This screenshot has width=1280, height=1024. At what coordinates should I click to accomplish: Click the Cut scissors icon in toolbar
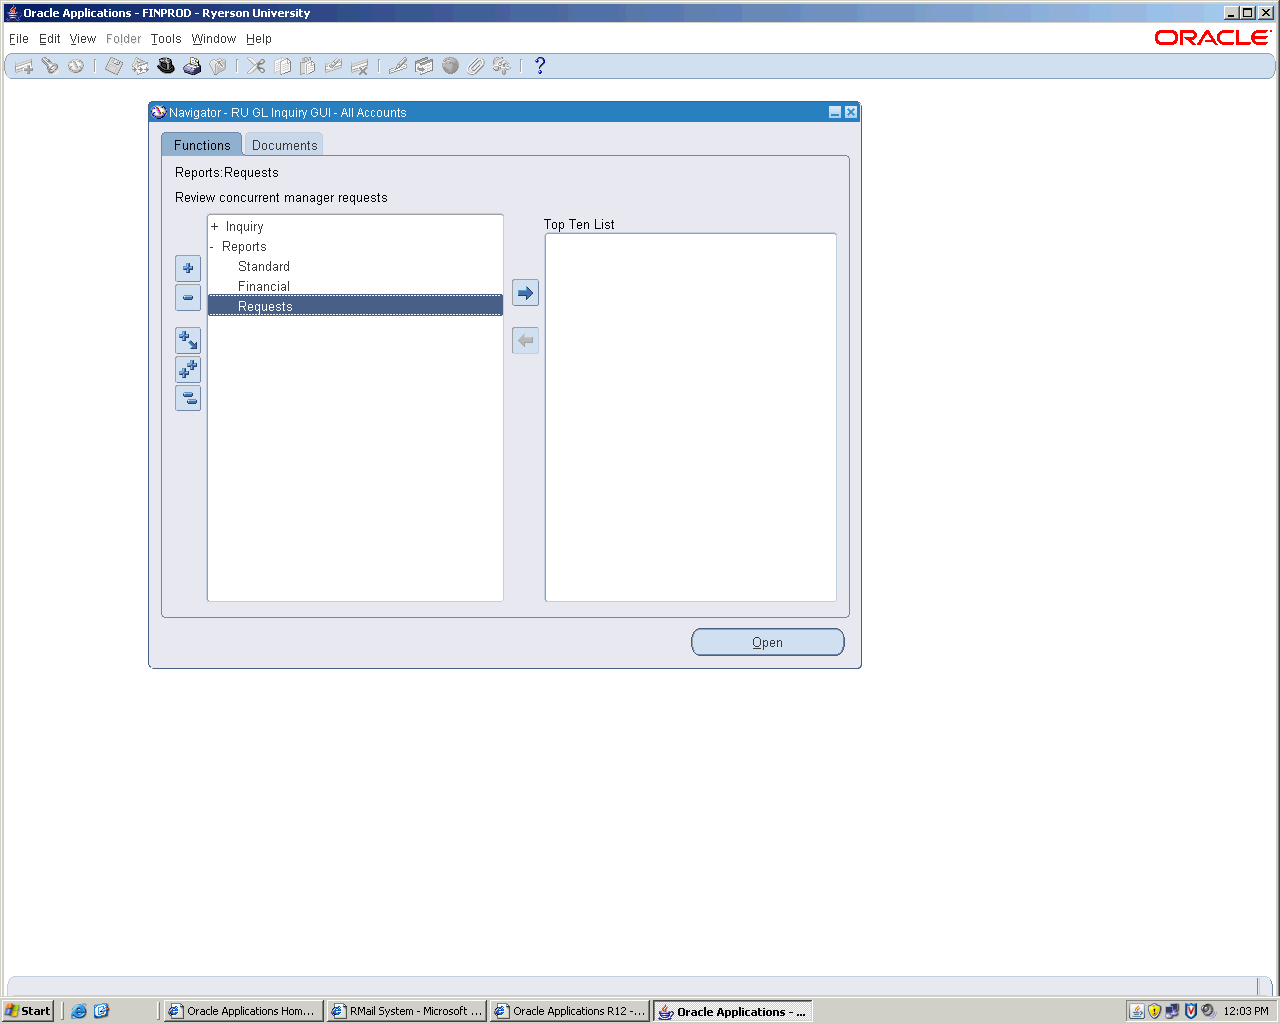(257, 66)
